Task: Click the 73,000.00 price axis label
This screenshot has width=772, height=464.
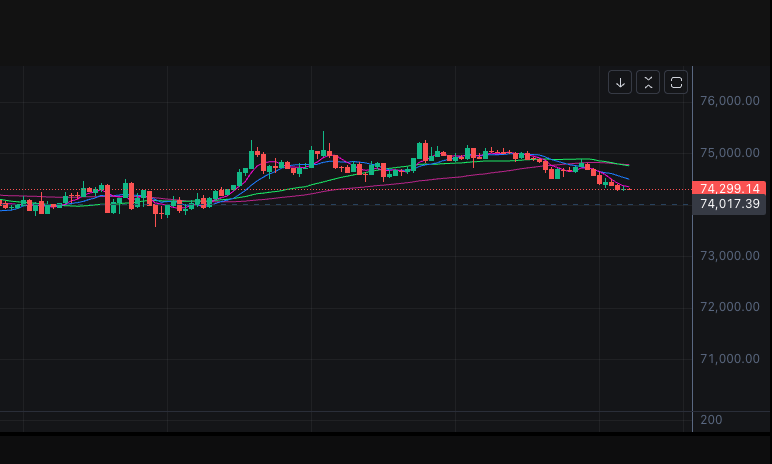Action: tap(730, 256)
